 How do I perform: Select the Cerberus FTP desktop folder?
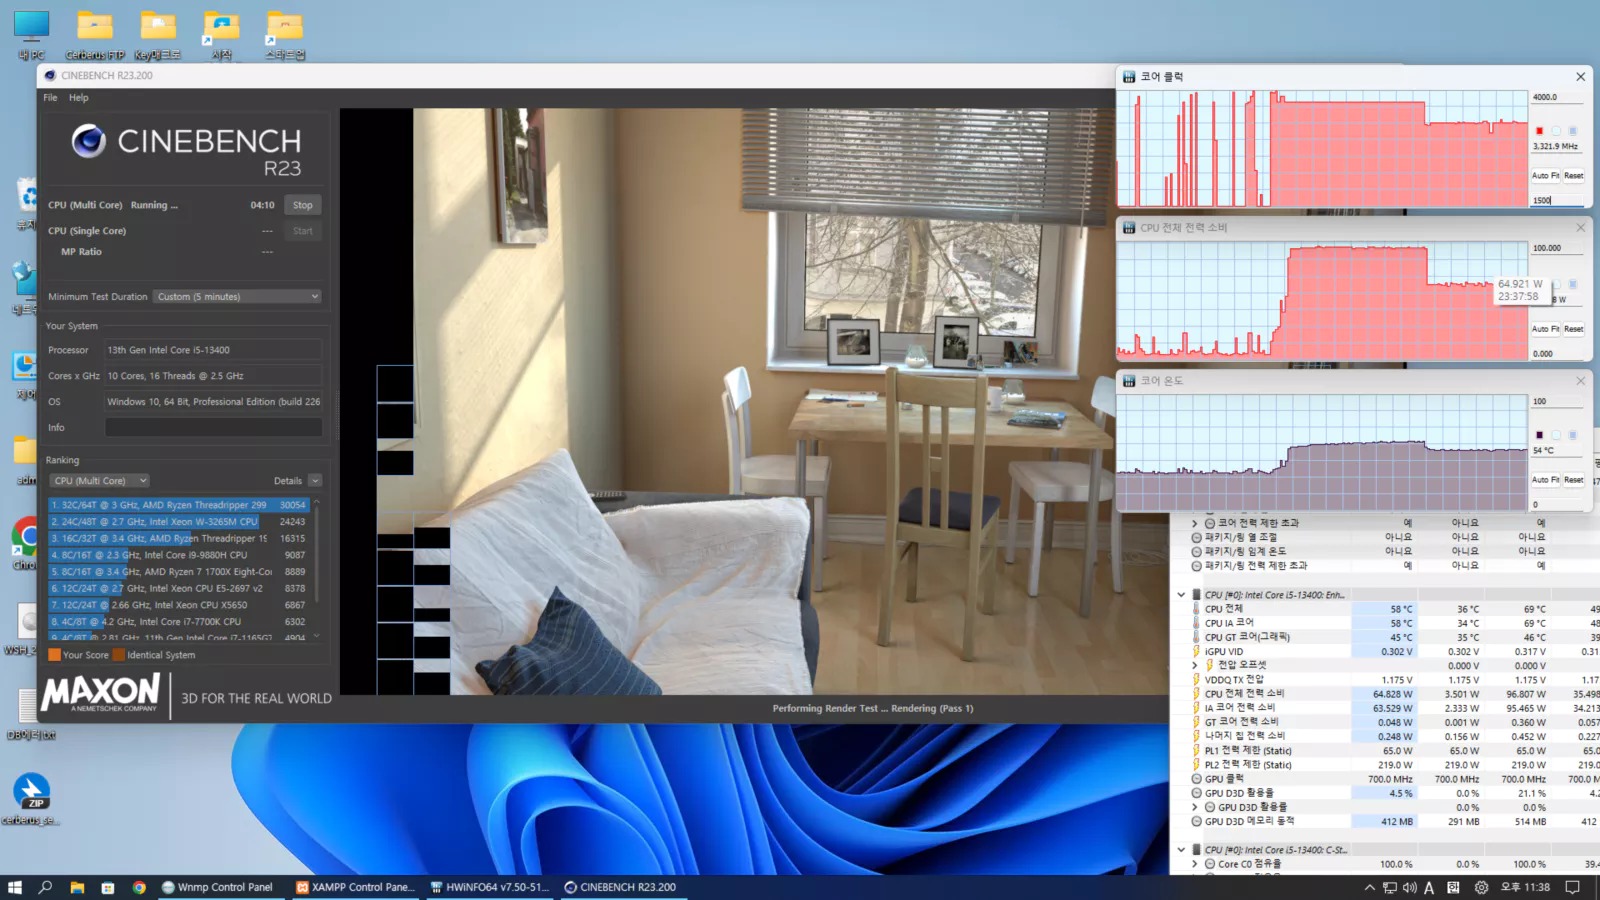click(x=95, y=35)
